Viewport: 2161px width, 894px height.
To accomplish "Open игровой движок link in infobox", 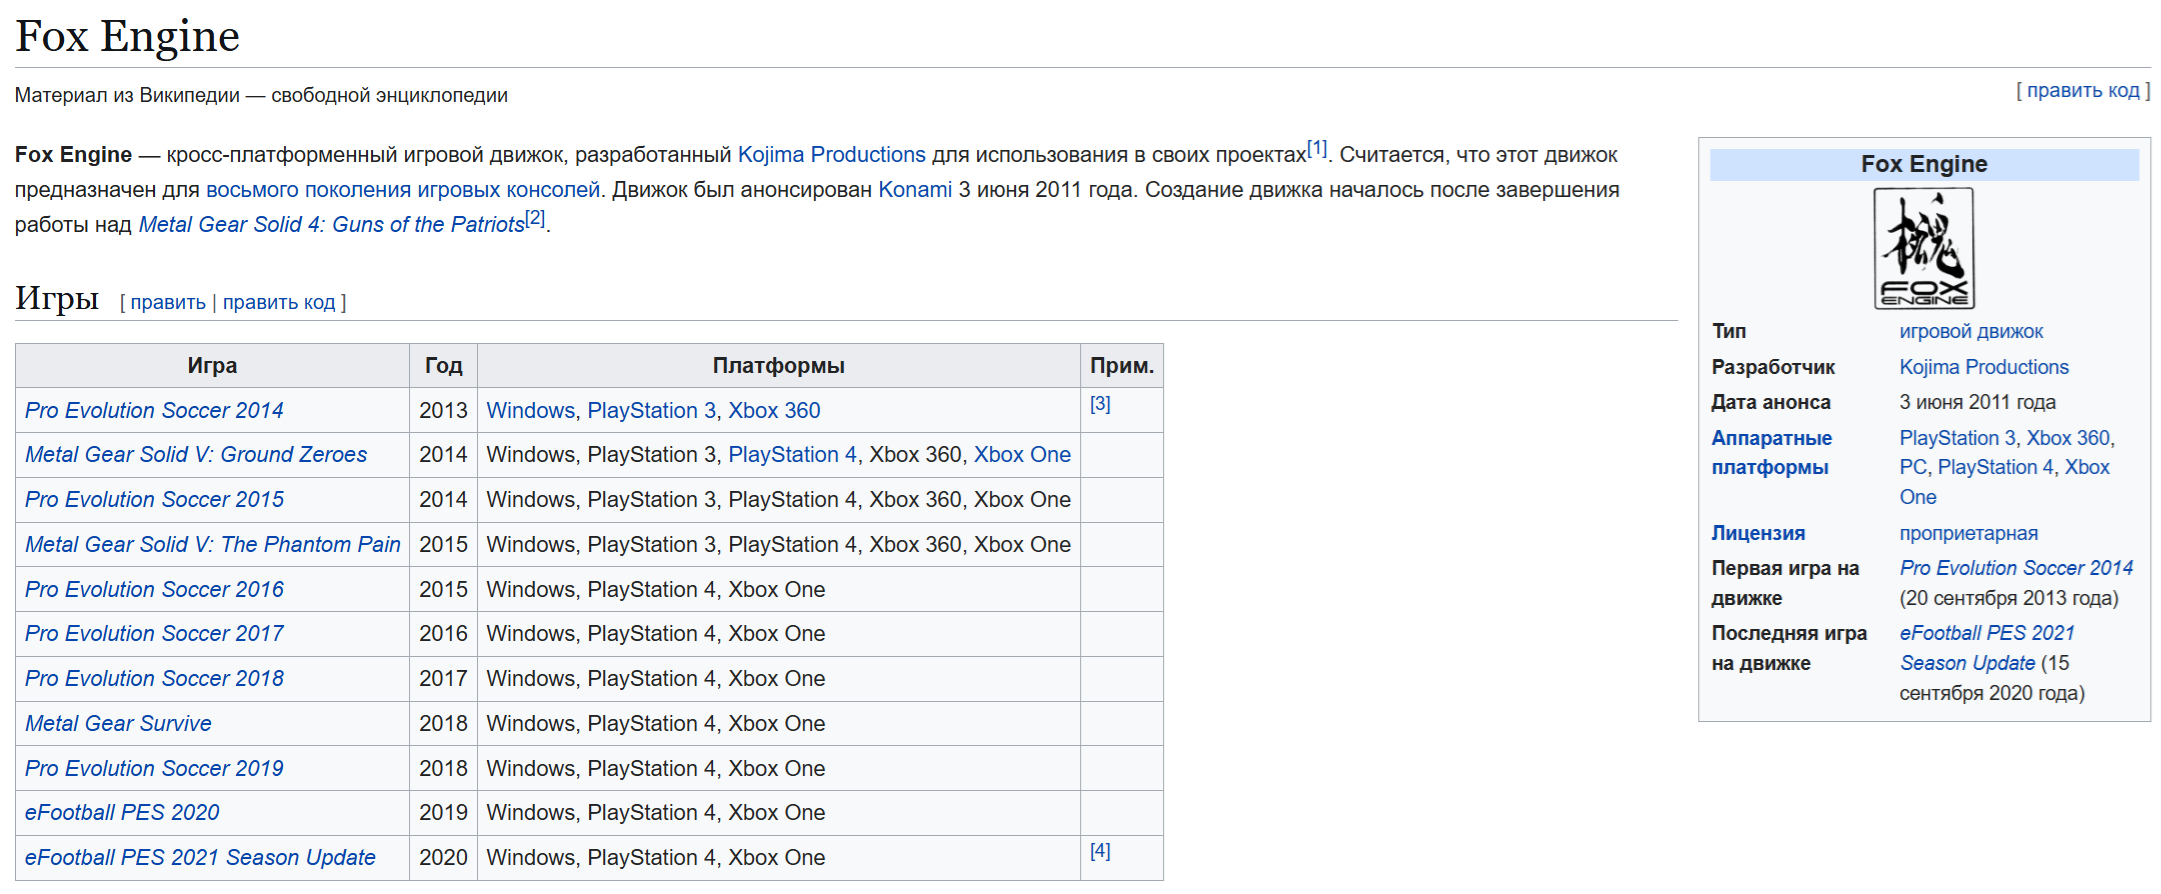I will (x=1971, y=332).
